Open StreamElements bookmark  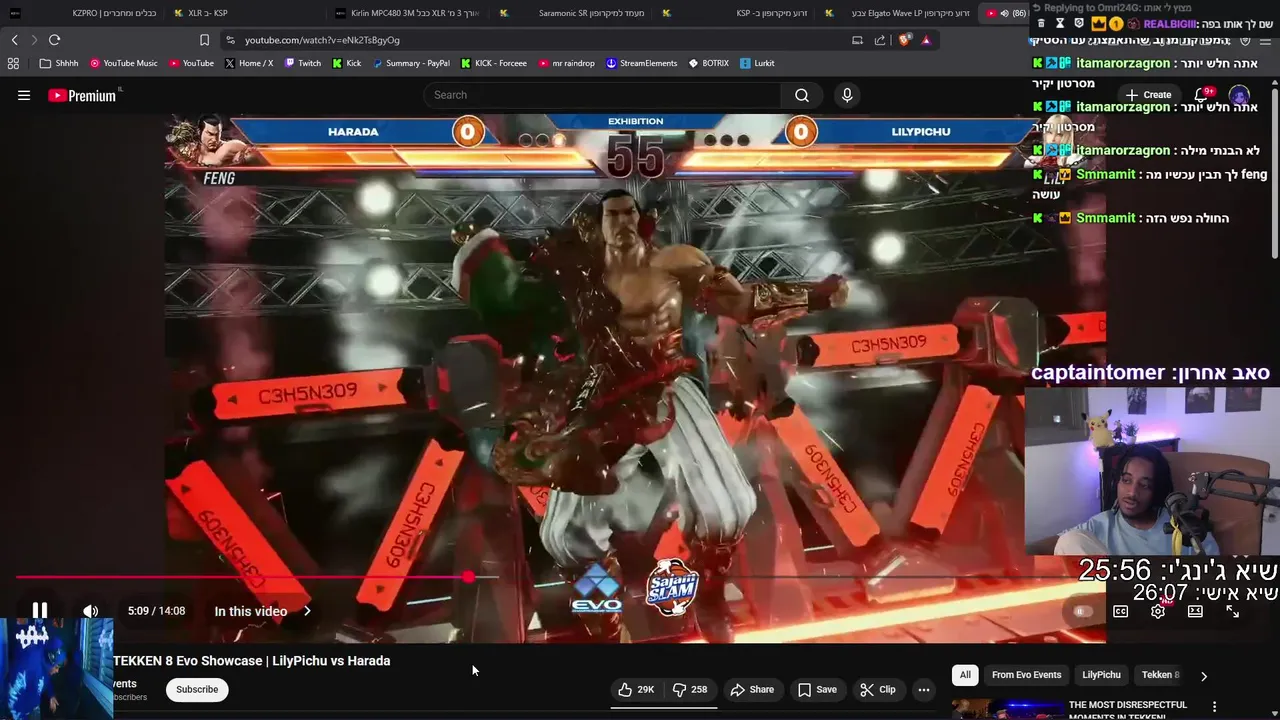click(x=641, y=63)
